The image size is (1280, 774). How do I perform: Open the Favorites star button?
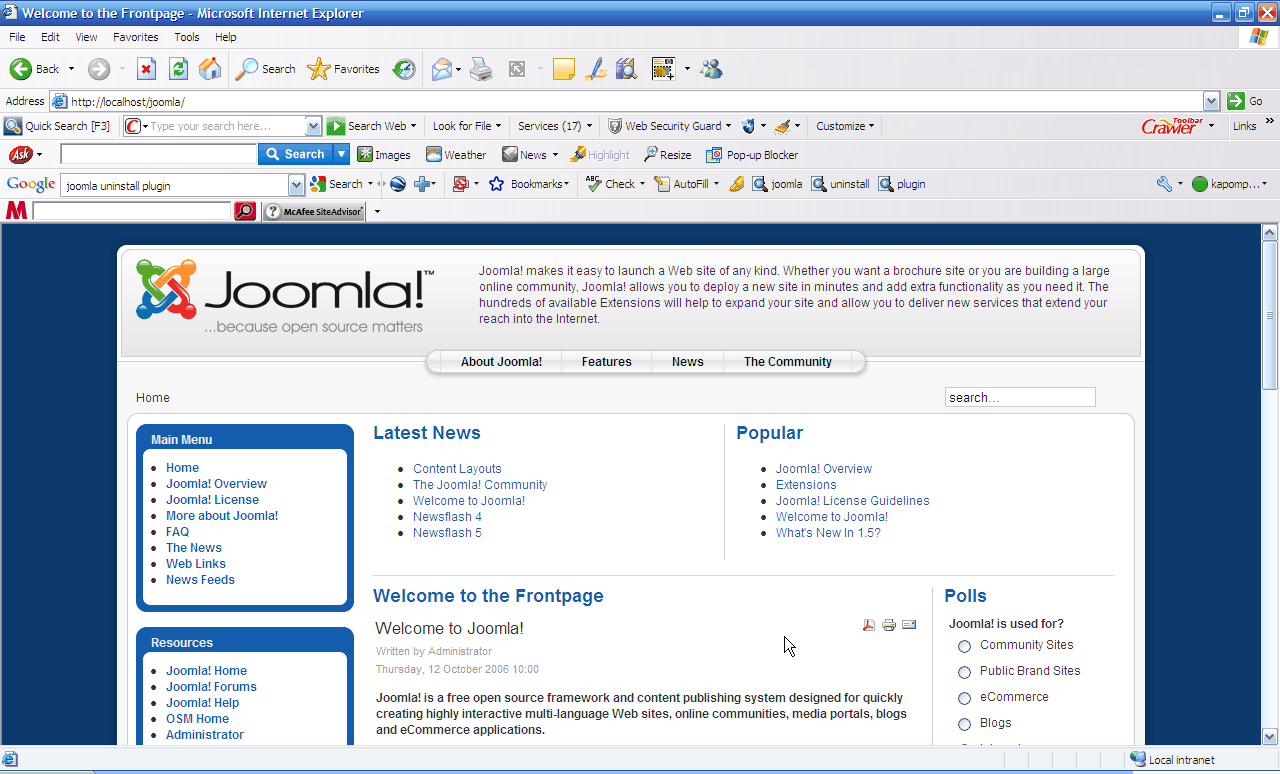[x=343, y=69]
